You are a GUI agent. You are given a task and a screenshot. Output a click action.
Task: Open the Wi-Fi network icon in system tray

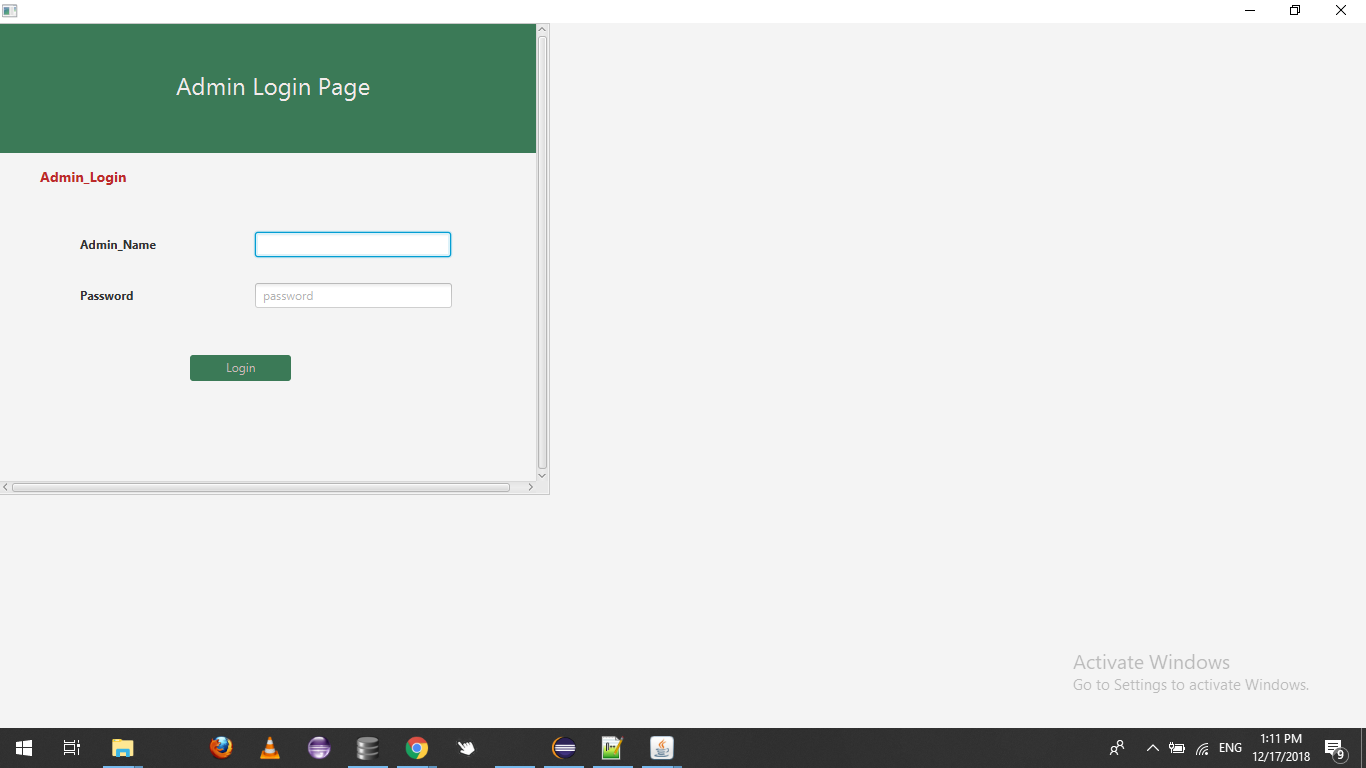(1201, 747)
